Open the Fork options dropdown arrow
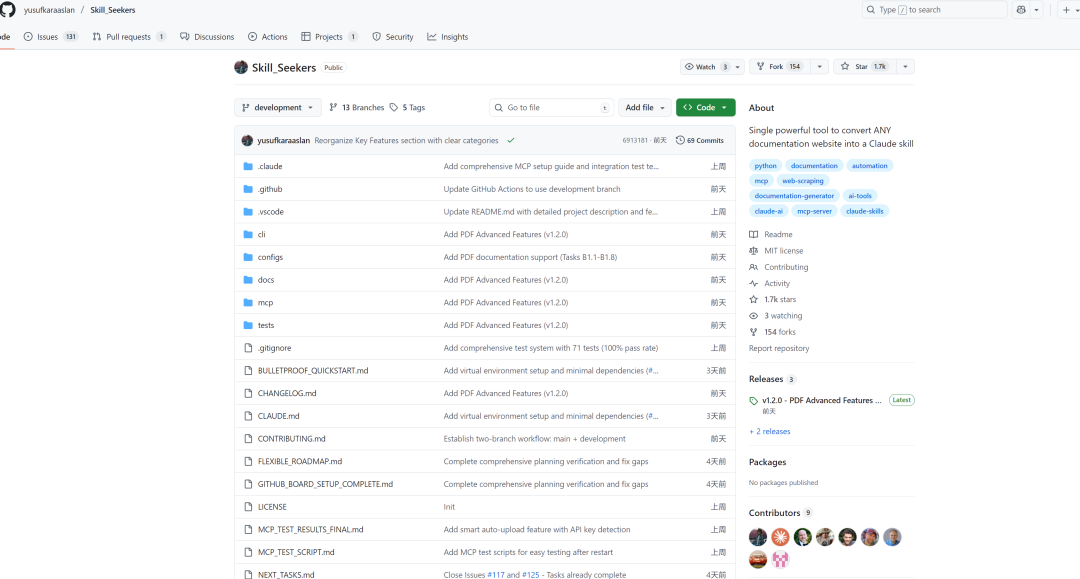This screenshot has width=1080, height=579. click(x=819, y=67)
